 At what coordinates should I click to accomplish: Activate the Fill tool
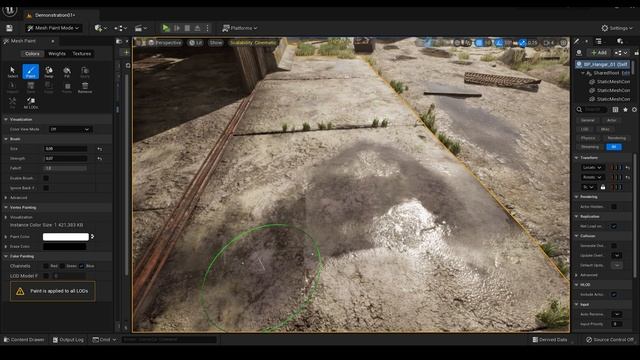[67, 71]
